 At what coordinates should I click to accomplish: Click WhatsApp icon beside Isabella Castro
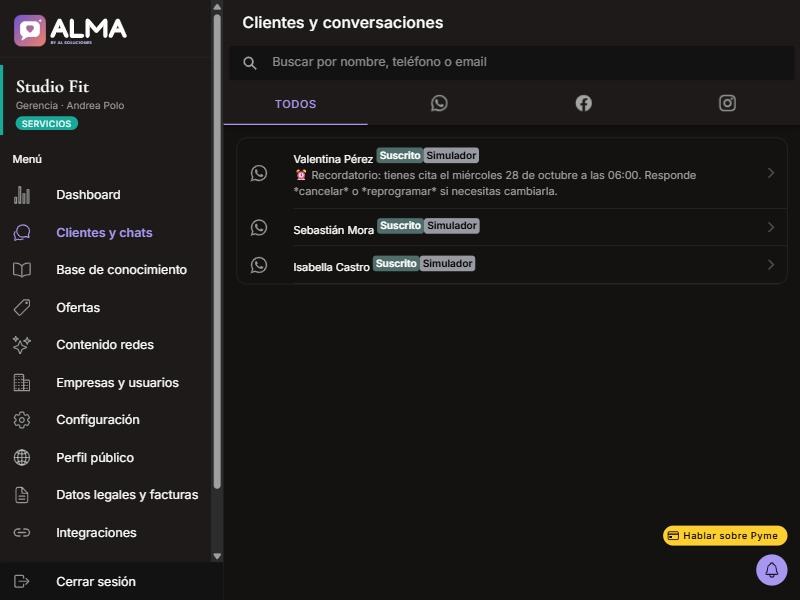coord(259,265)
